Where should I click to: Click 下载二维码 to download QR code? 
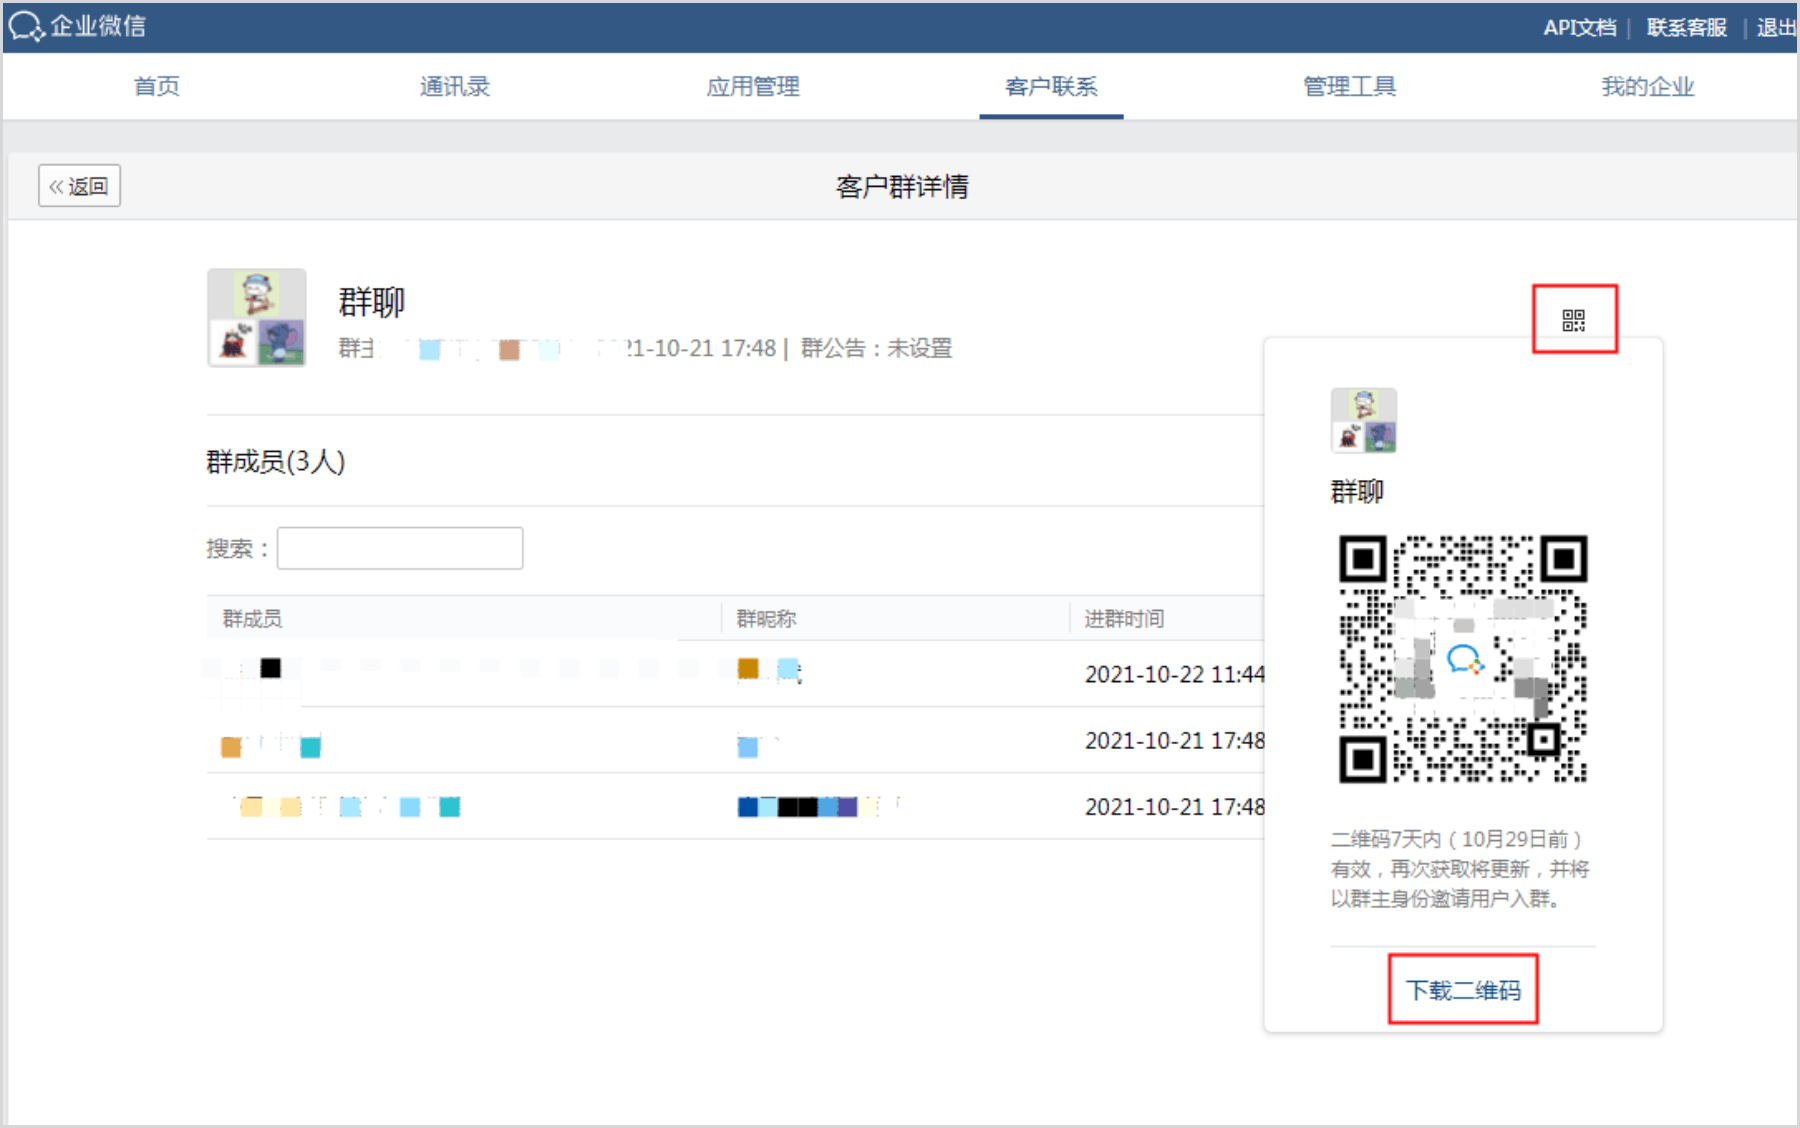pyautogui.click(x=1463, y=990)
